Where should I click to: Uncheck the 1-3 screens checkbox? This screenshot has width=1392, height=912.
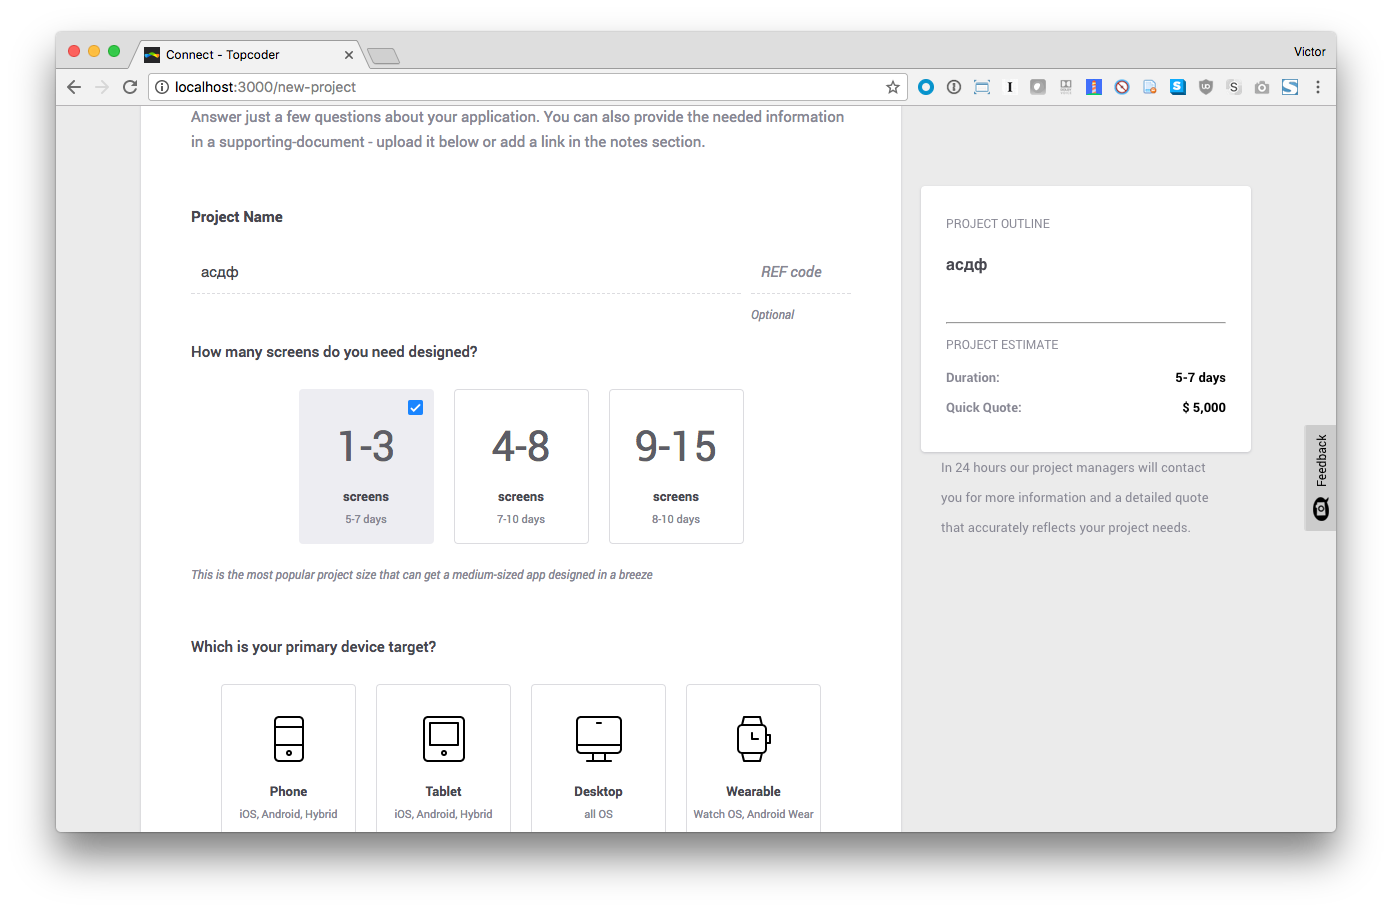[416, 407]
